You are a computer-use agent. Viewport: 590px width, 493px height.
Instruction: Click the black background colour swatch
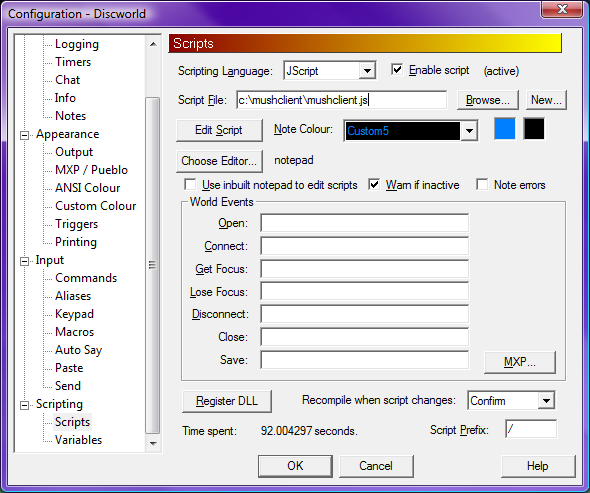coord(534,129)
